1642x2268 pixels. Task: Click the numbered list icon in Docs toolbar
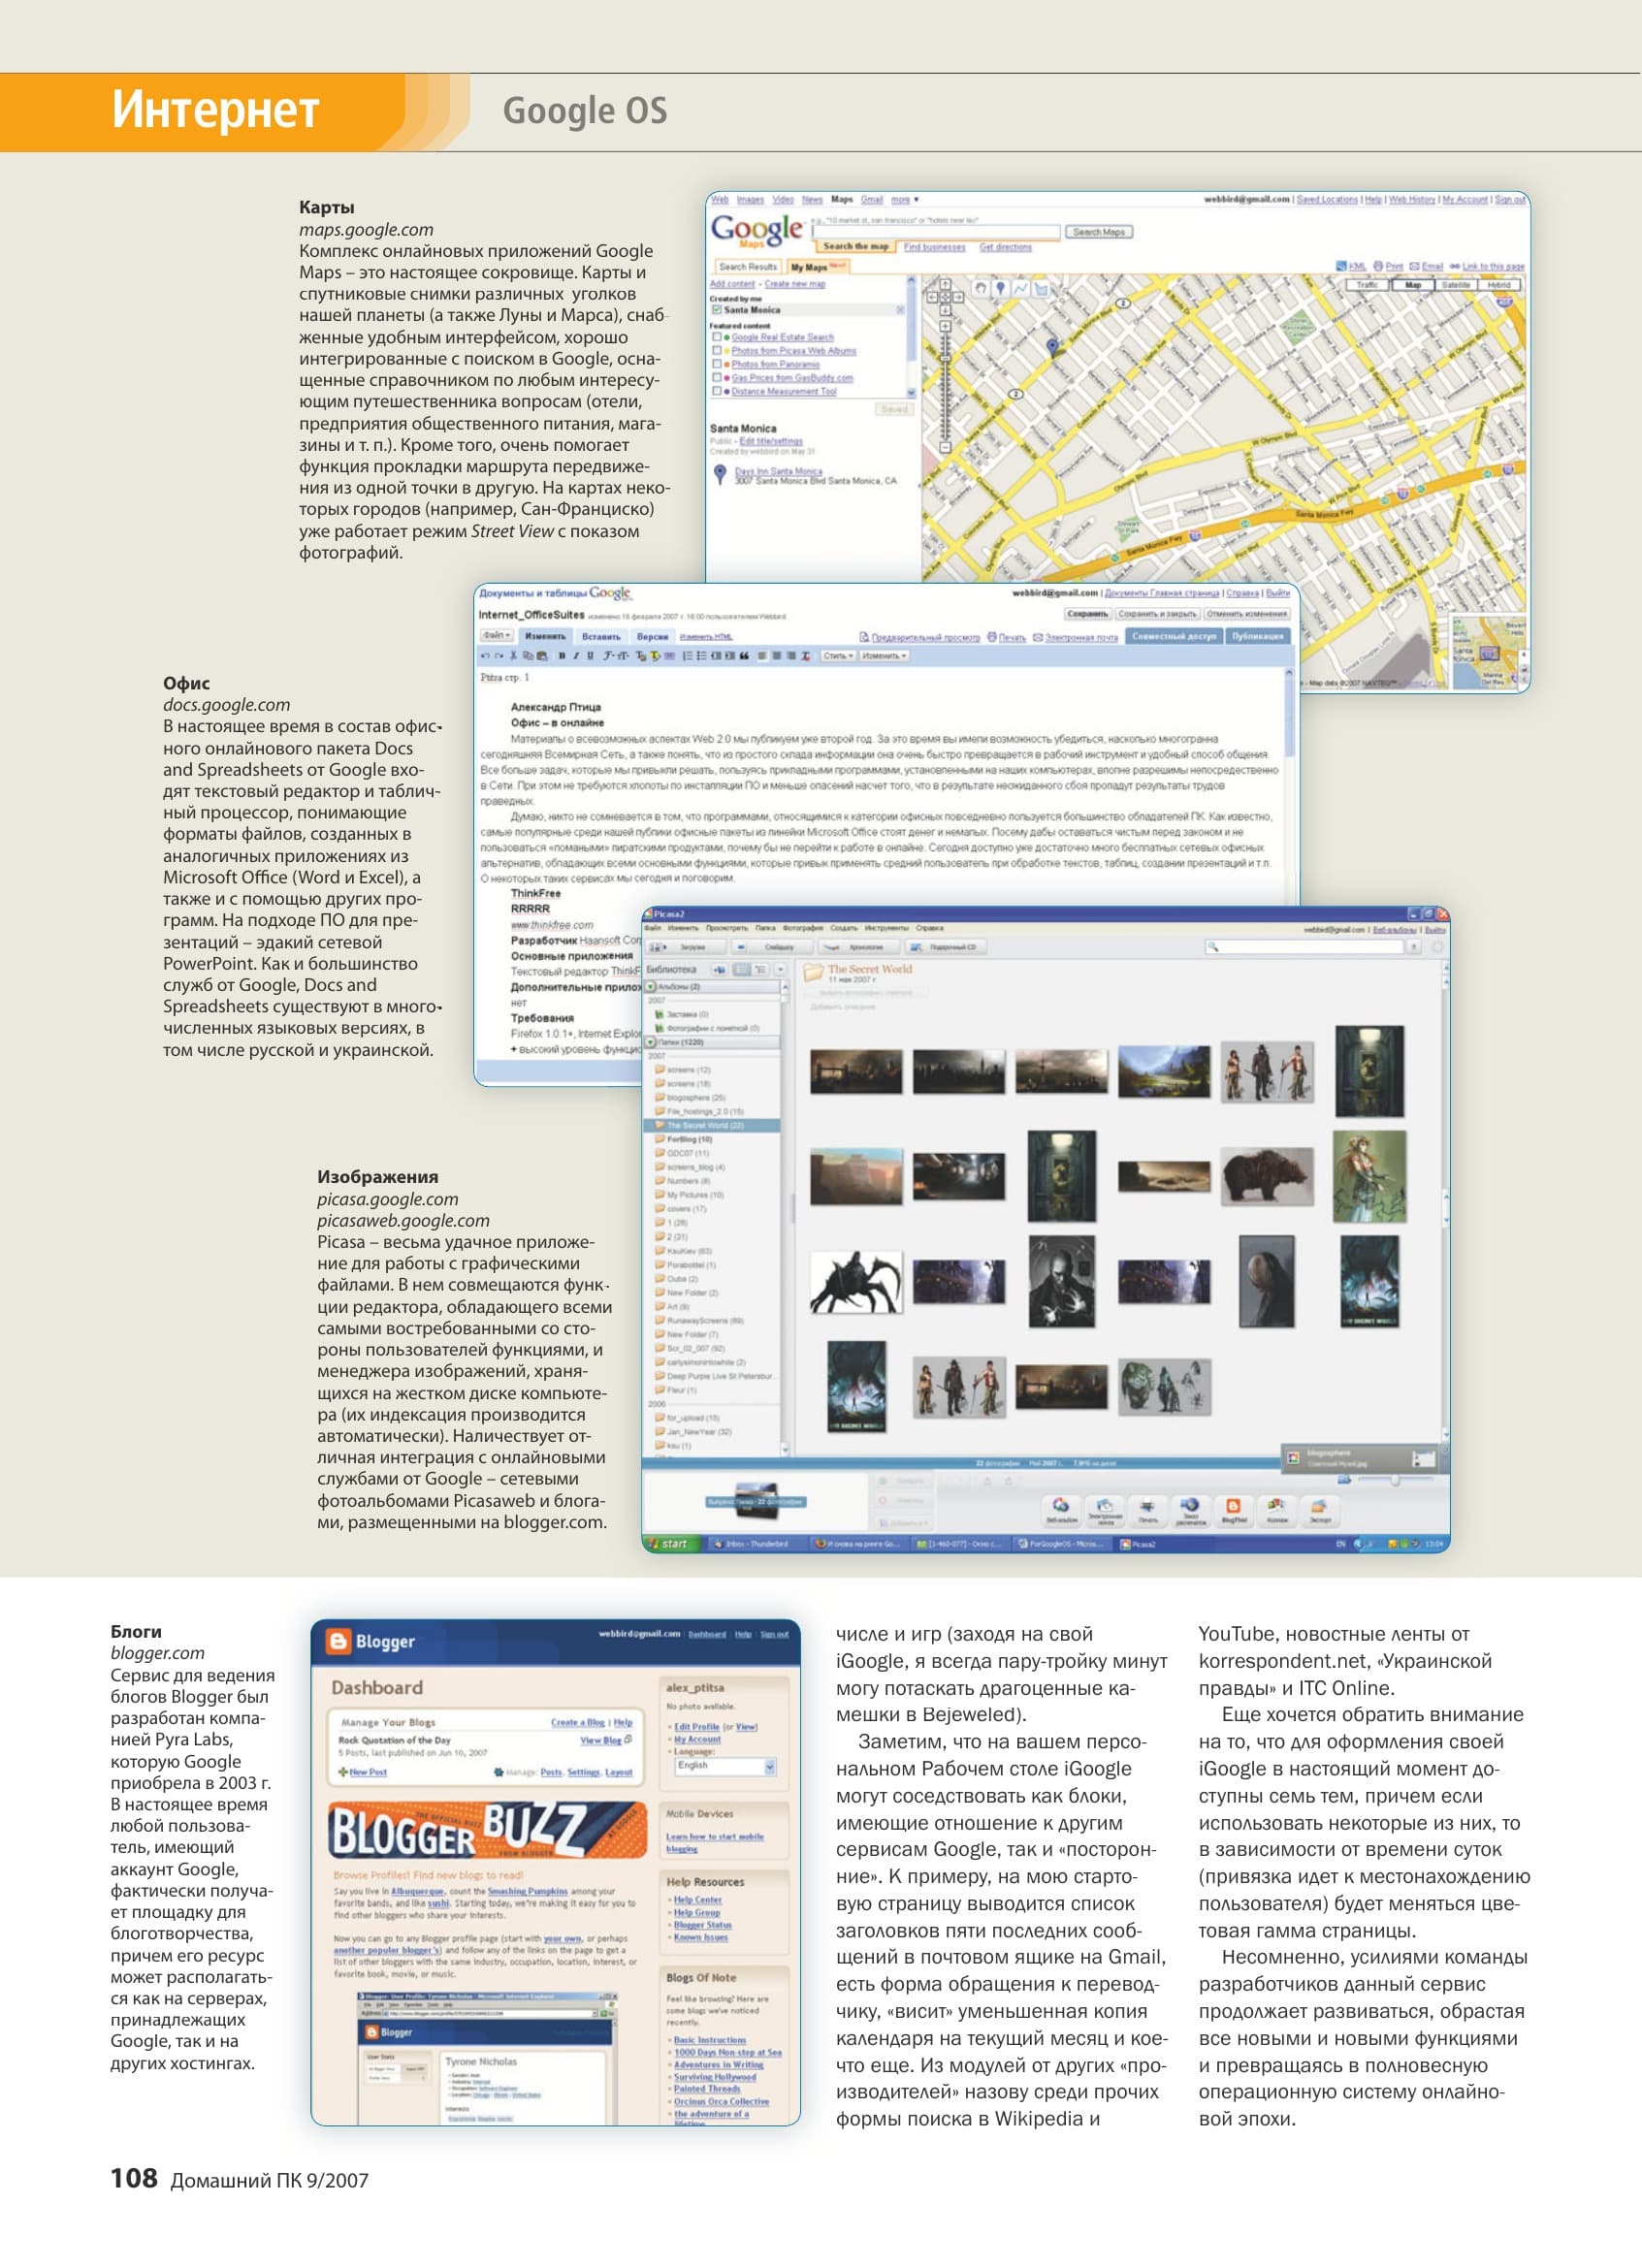(687, 656)
